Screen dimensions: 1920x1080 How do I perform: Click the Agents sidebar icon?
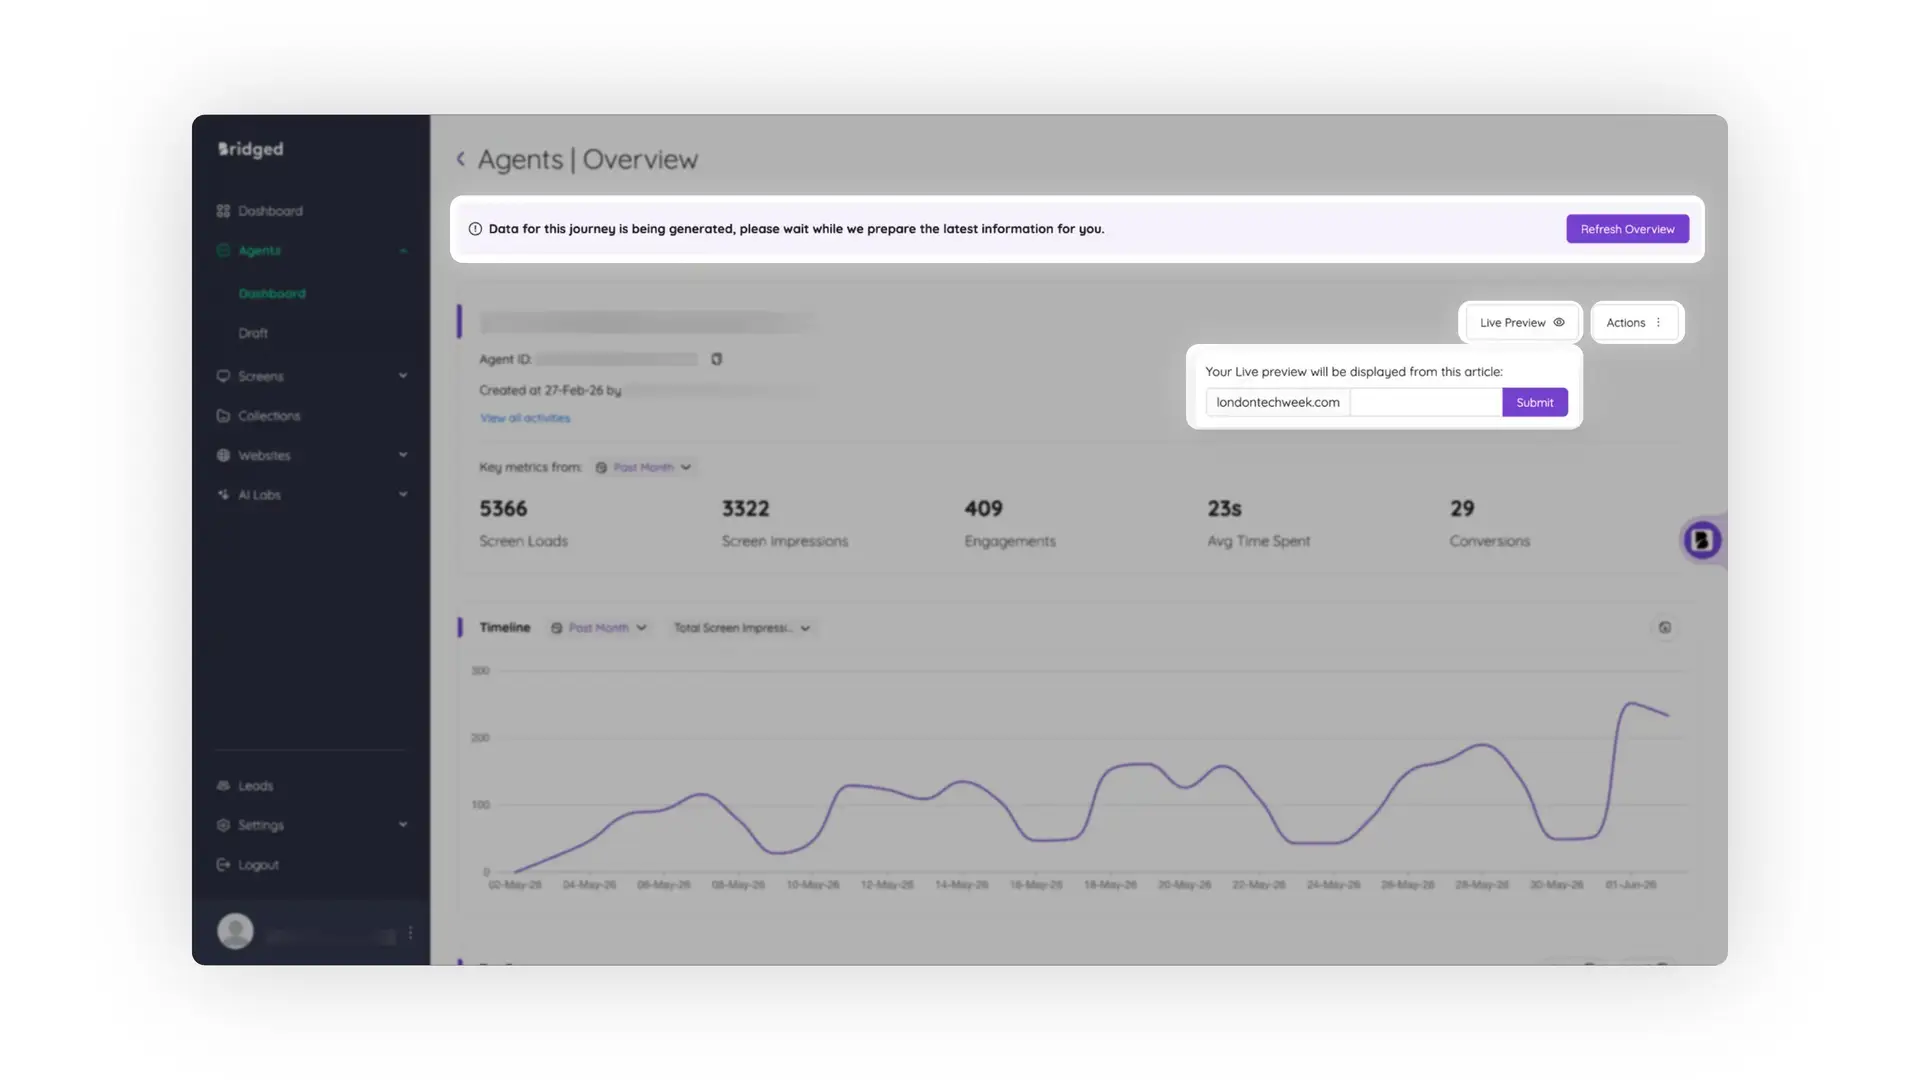pyautogui.click(x=223, y=250)
